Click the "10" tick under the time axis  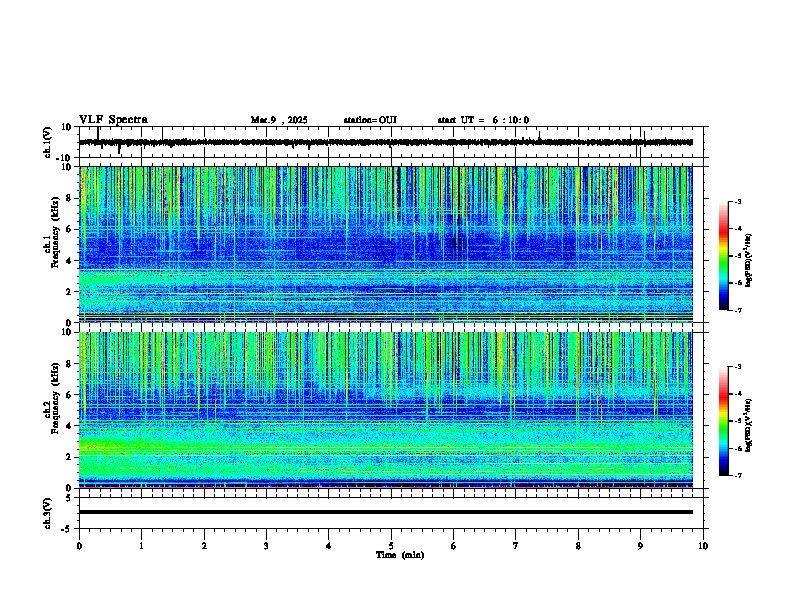click(703, 546)
